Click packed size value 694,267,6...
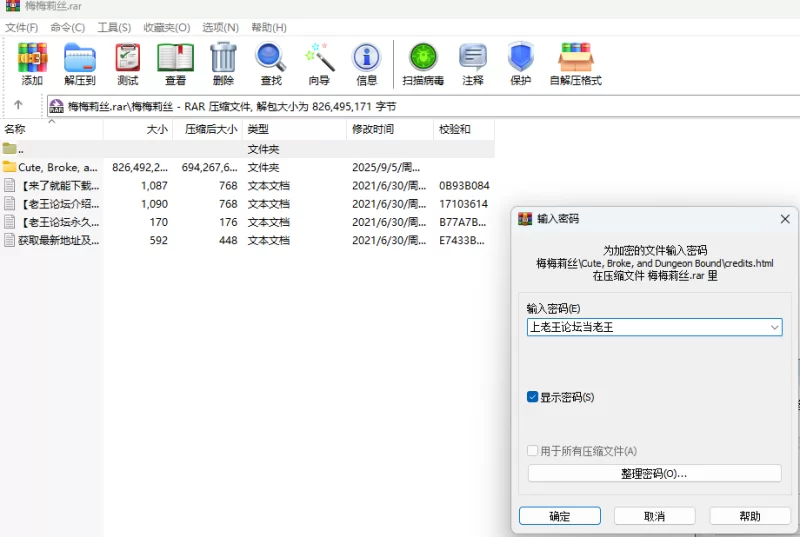Viewport: 800px width, 537px height. coord(209,167)
